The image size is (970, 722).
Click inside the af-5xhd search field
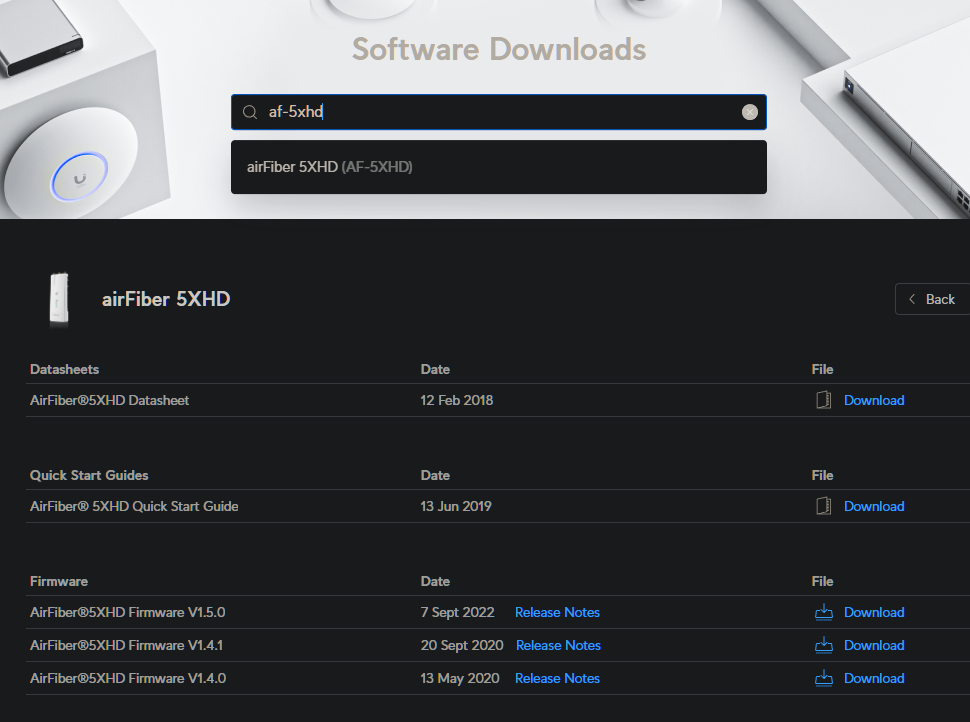pyautogui.click(x=500, y=112)
